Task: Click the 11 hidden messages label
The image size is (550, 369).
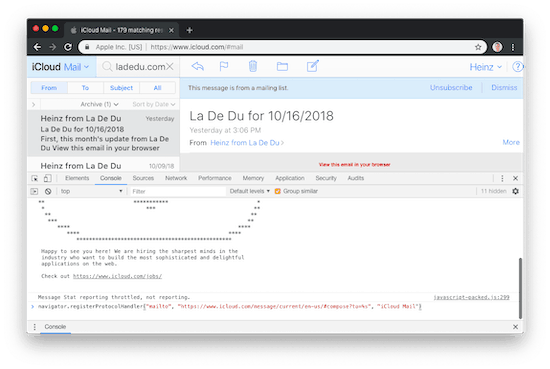Action: (494, 191)
